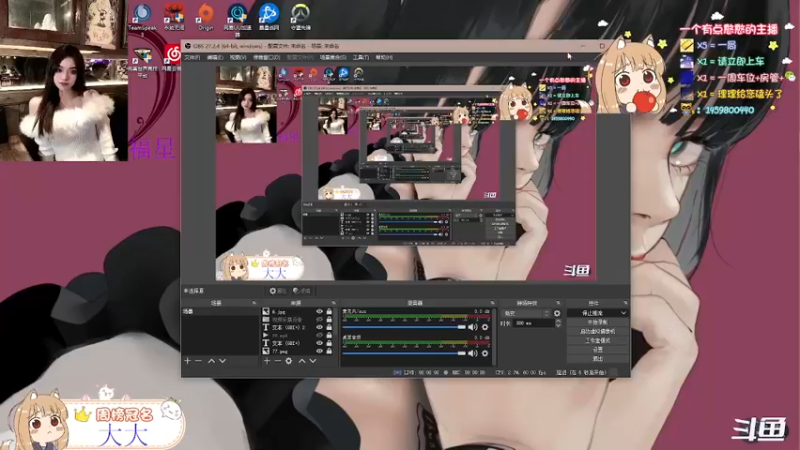This screenshot has width=800, height=450.
Task: Add a new source with the plus icon
Action: tap(266, 361)
